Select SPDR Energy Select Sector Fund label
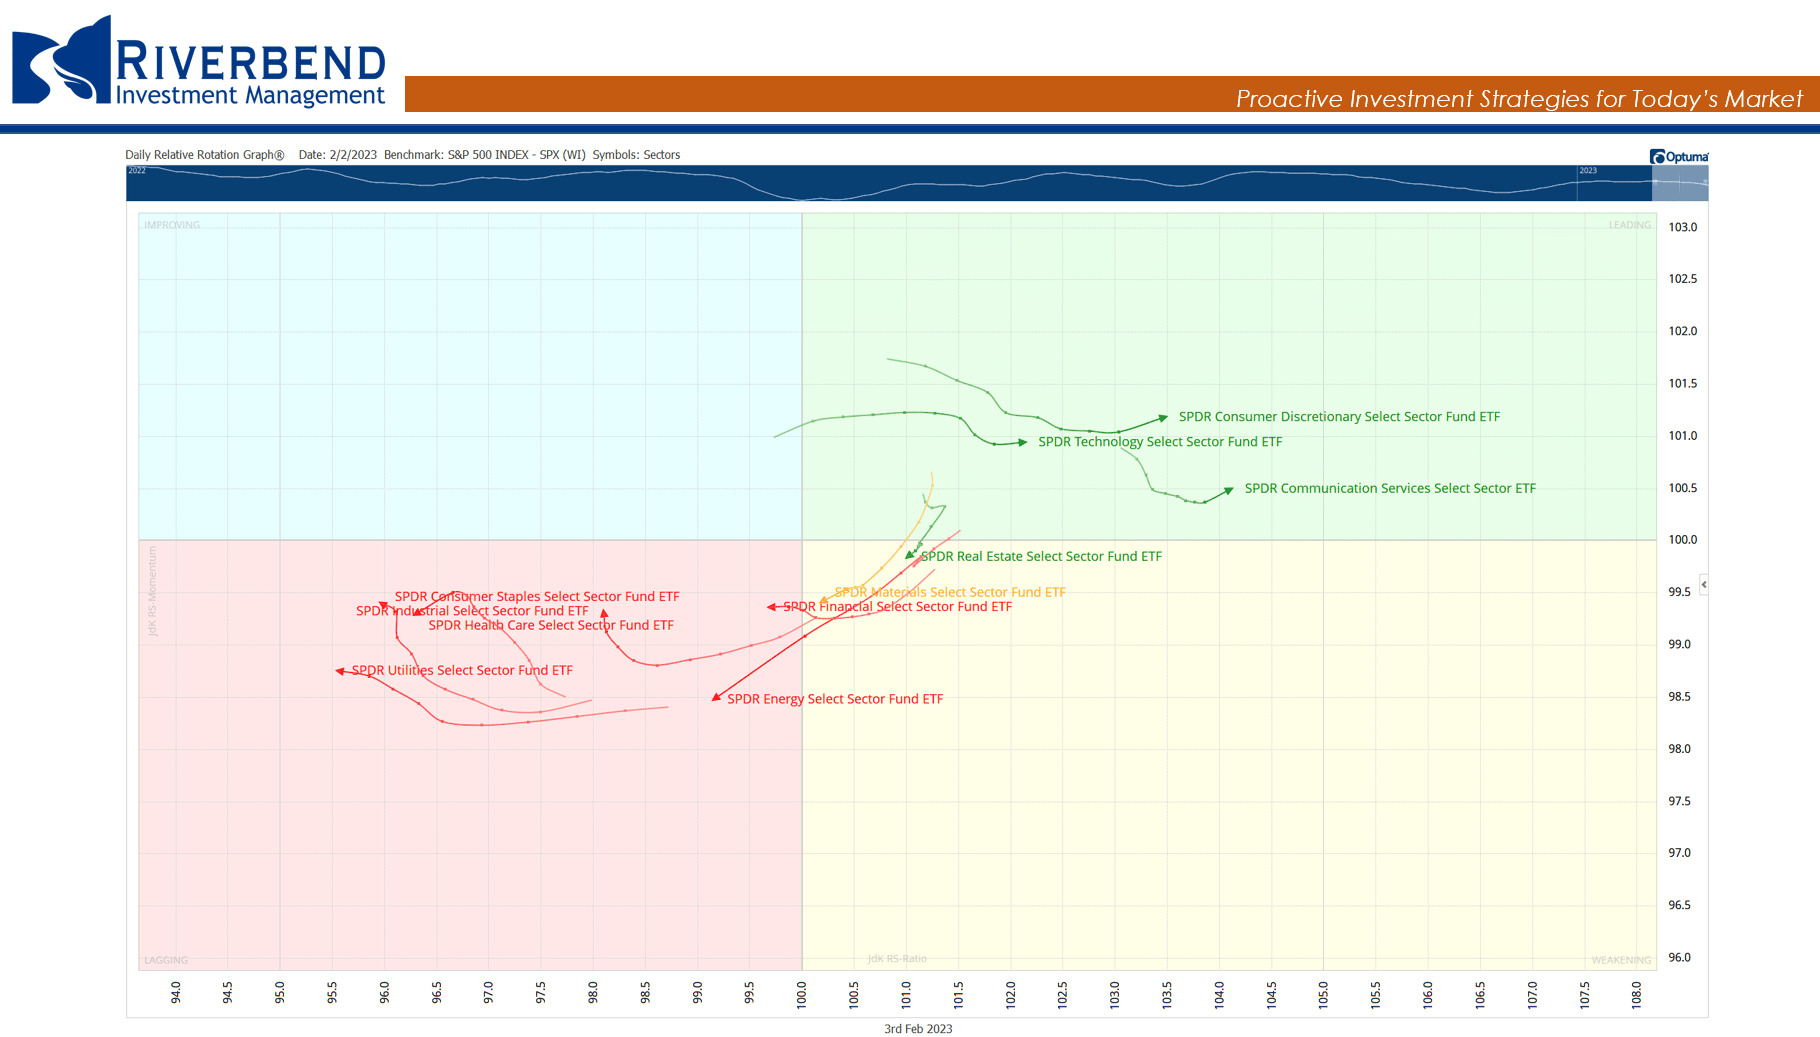Image resolution: width=1820 pixels, height=1037 pixels. 835,699
